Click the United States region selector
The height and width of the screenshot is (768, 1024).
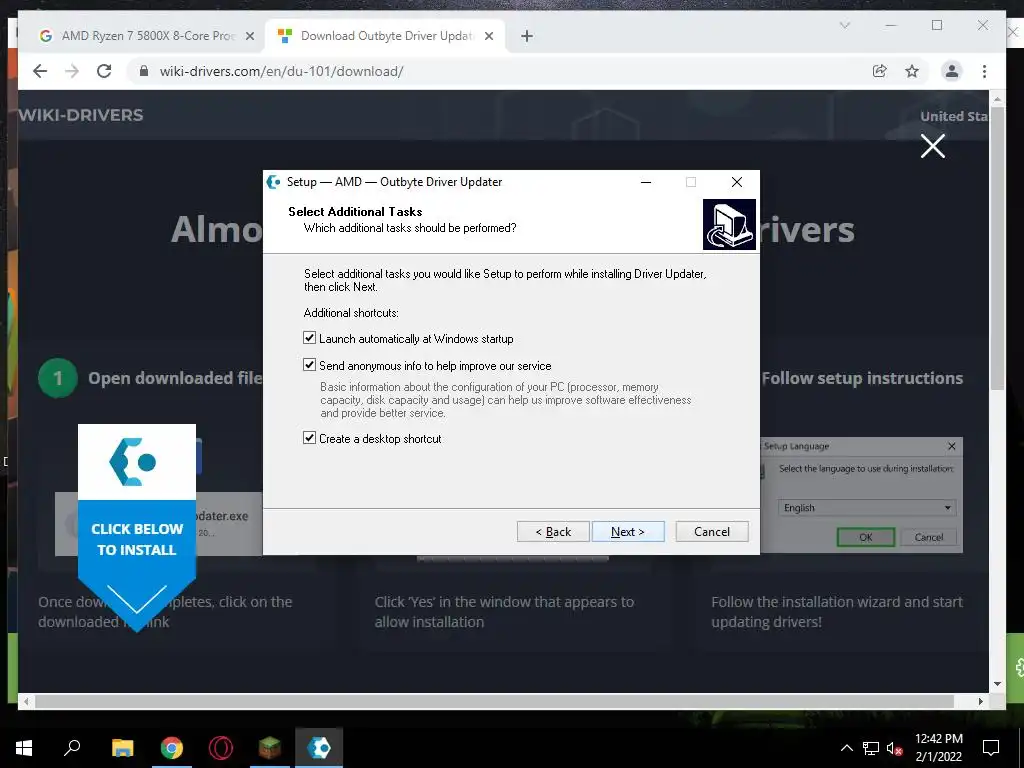click(953, 116)
